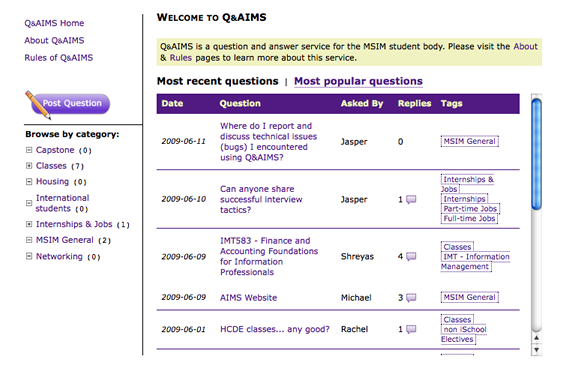The width and height of the screenshot is (576, 366).
Task: Click the MSIM General tag on 2009-06-11 row
Action: [x=469, y=141]
